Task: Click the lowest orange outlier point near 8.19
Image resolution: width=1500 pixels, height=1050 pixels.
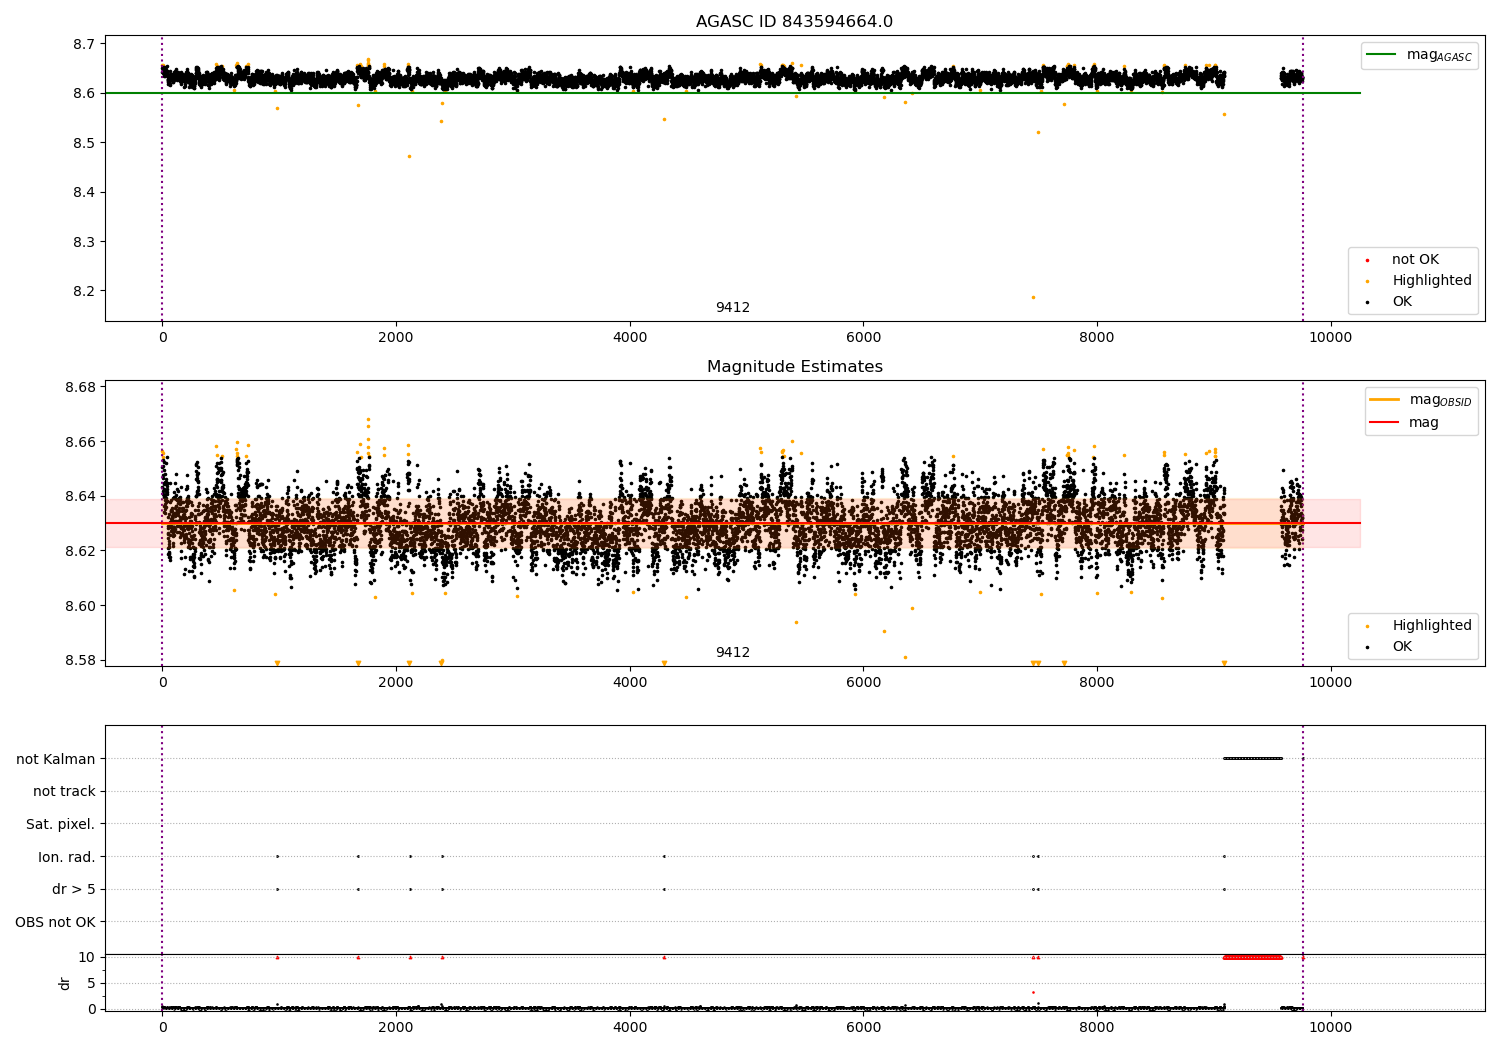Action: (x=1033, y=297)
